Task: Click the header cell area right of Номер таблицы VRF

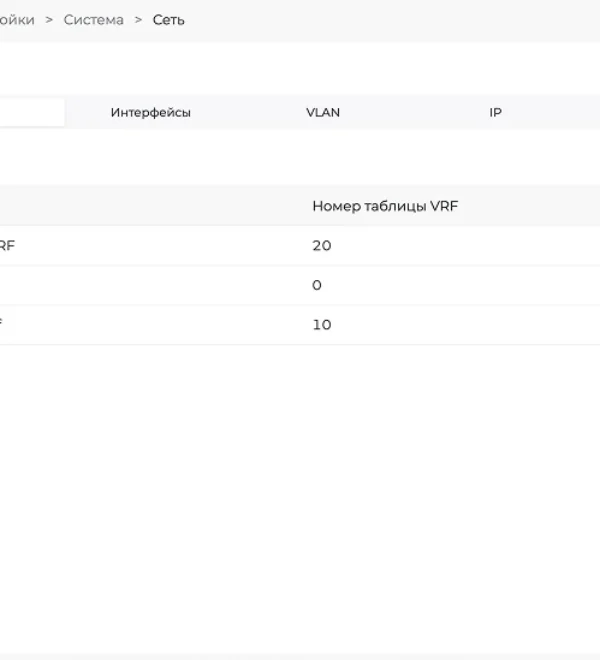Action: click(529, 206)
